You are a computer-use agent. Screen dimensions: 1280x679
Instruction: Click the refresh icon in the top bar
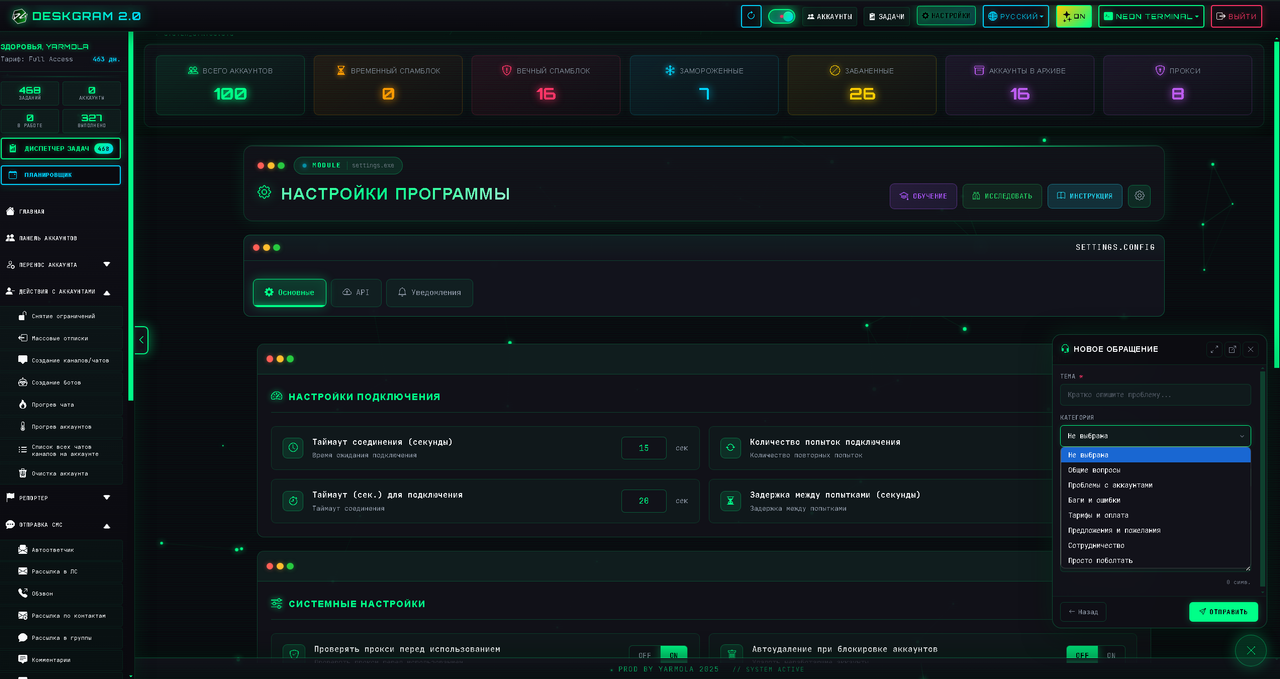point(751,16)
